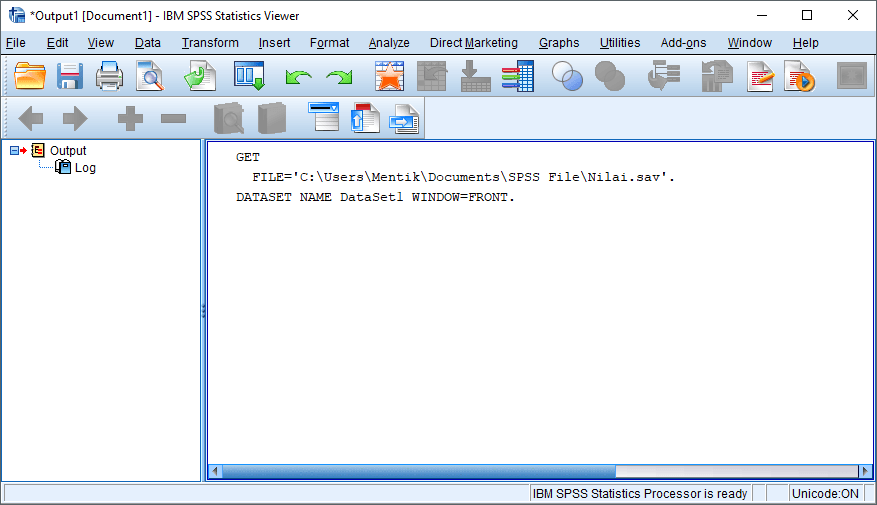
Task: Click the Unicode:ON status indicator
Action: point(825,493)
